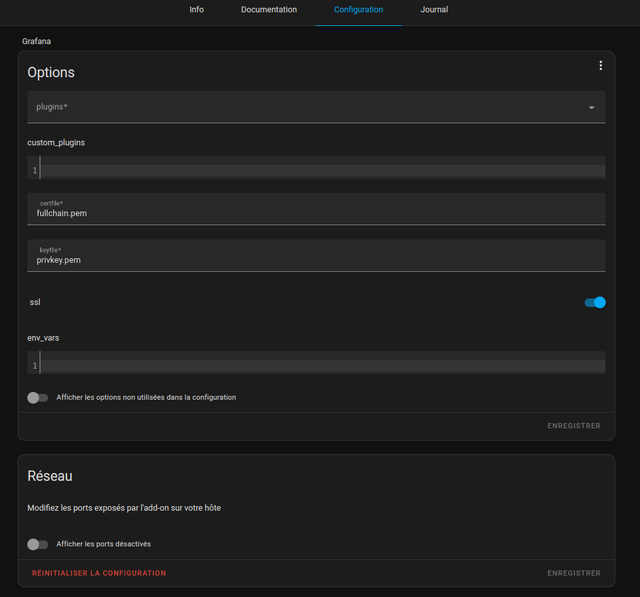Click line number 1 in env_vars editor
This screenshot has width=640, height=597.
click(35, 366)
